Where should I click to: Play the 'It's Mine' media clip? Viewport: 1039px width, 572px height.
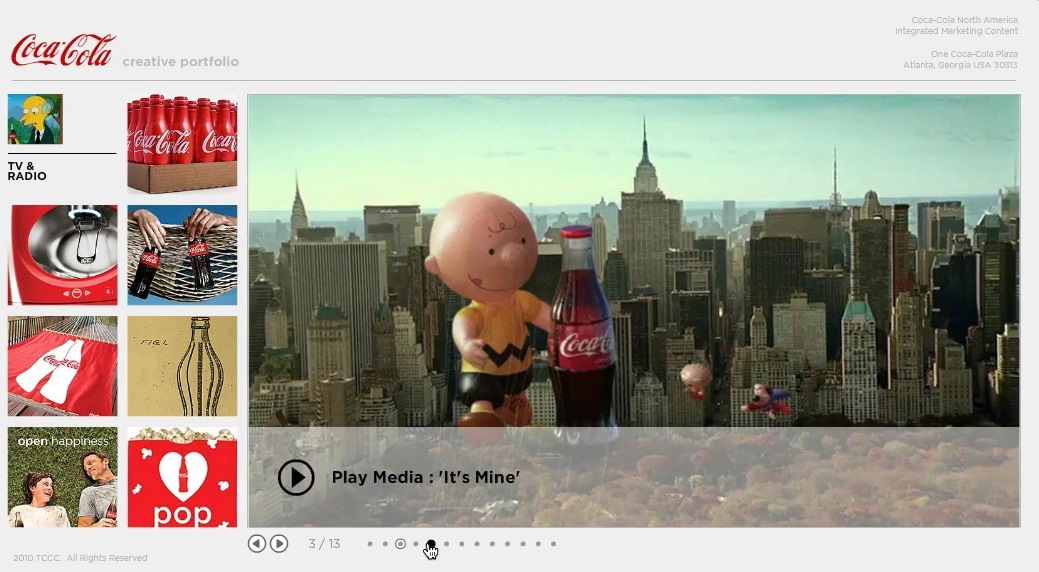pyautogui.click(x=296, y=477)
